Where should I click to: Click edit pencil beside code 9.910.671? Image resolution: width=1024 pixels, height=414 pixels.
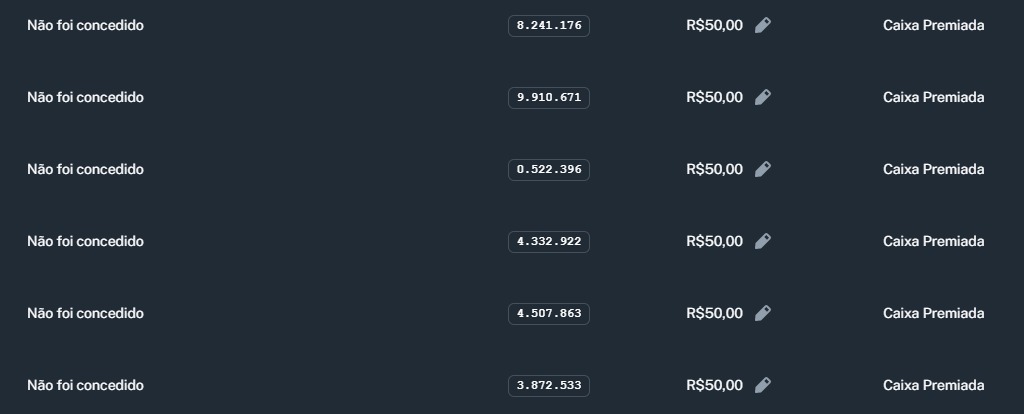point(763,98)
